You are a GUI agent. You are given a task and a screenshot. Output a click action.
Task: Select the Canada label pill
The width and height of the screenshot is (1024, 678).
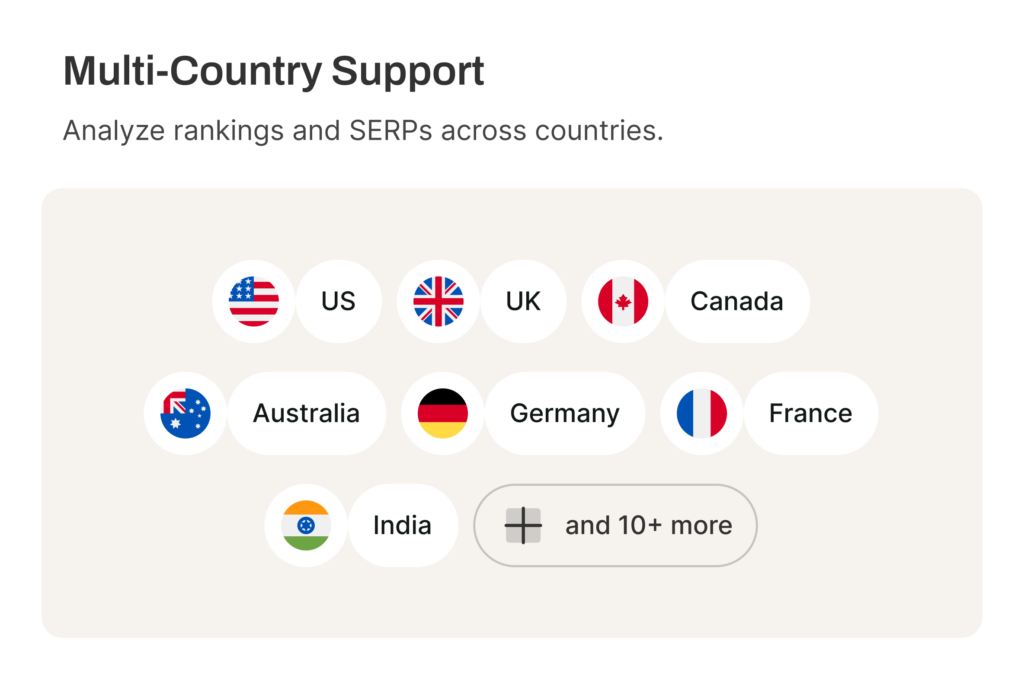737,301
